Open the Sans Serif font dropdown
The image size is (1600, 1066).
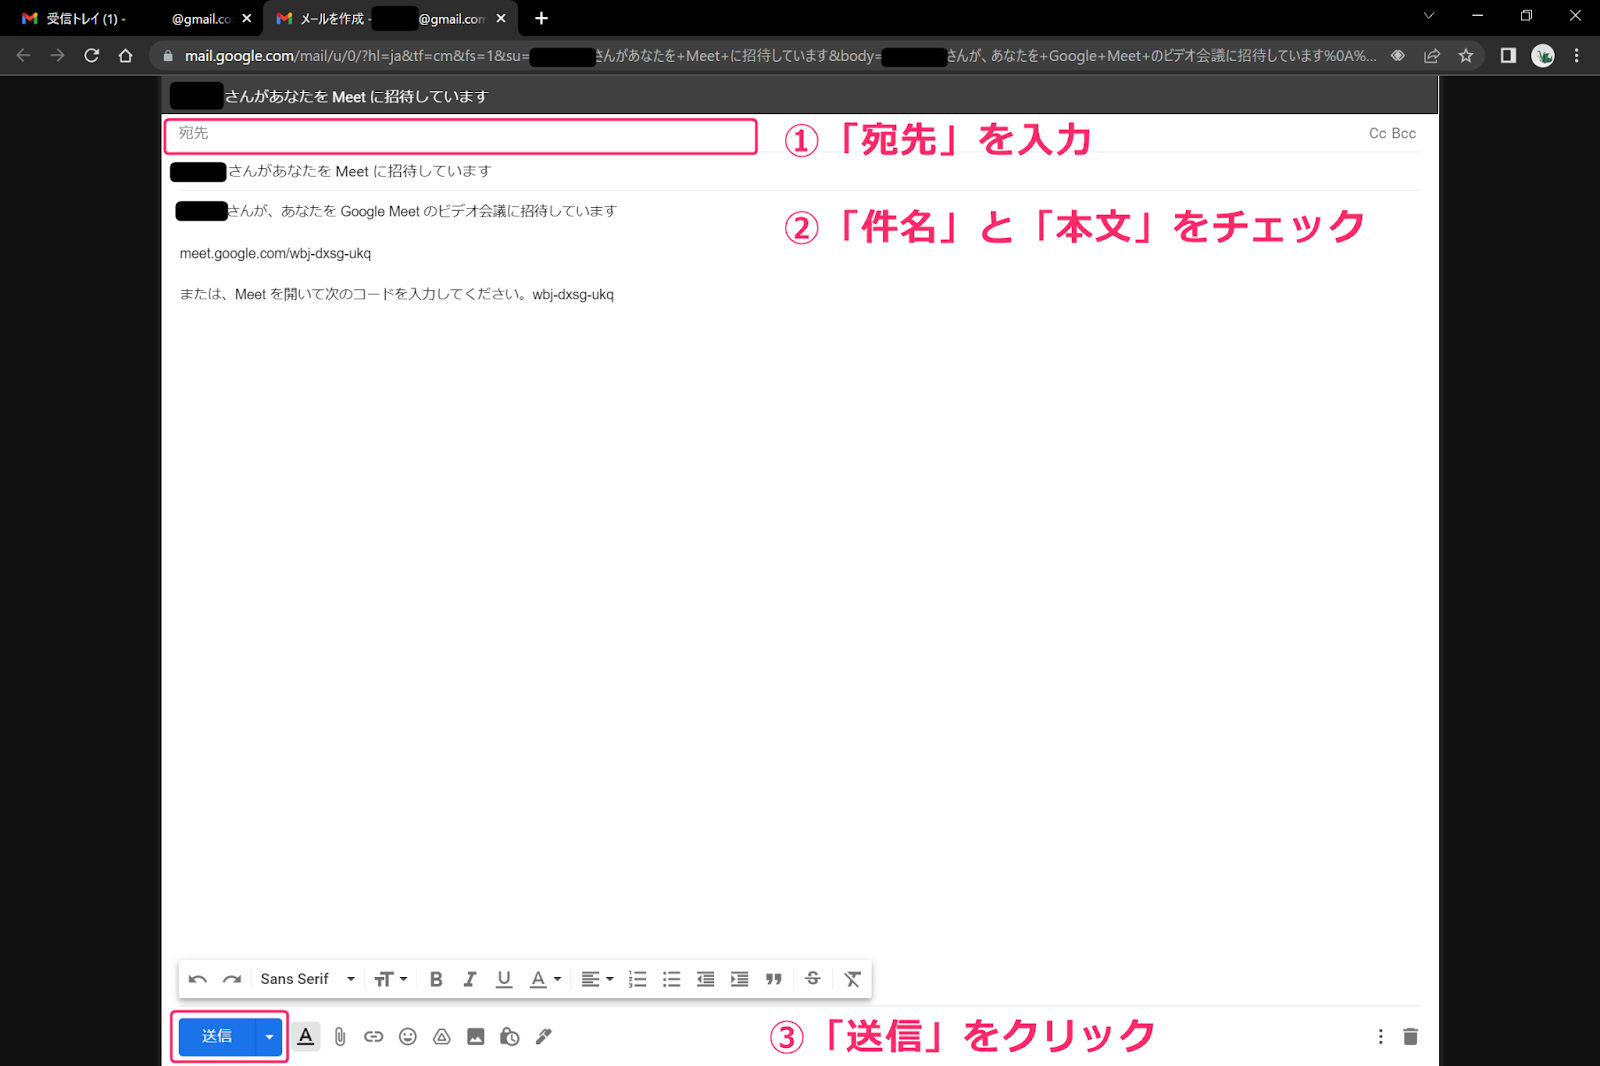[x=307, y=979]
